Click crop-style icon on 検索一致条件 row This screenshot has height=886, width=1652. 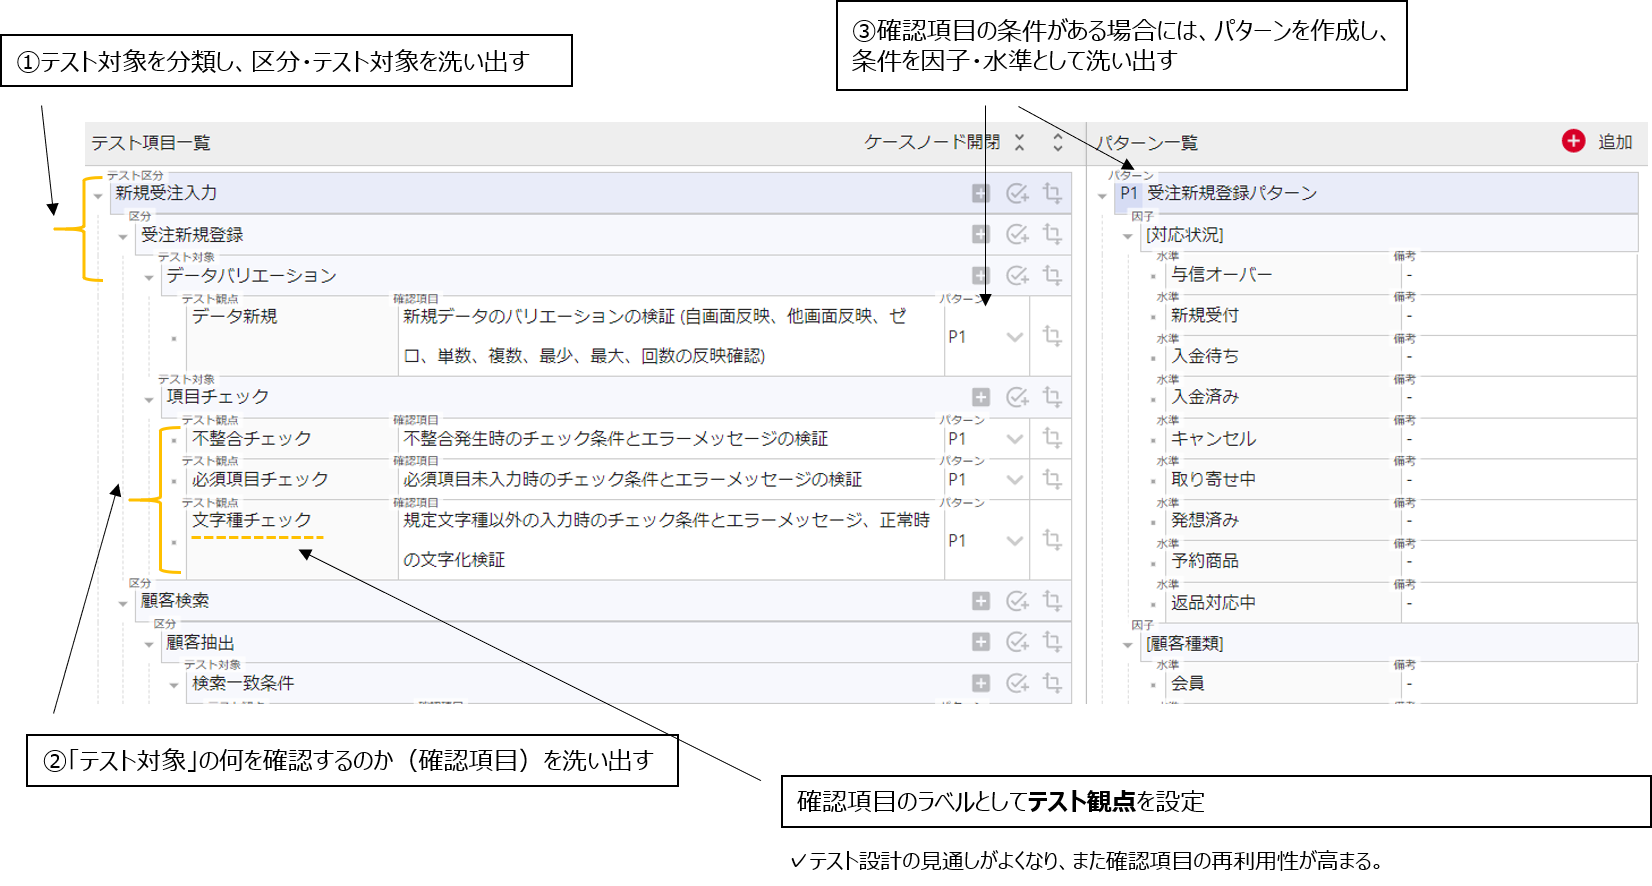1052,683
